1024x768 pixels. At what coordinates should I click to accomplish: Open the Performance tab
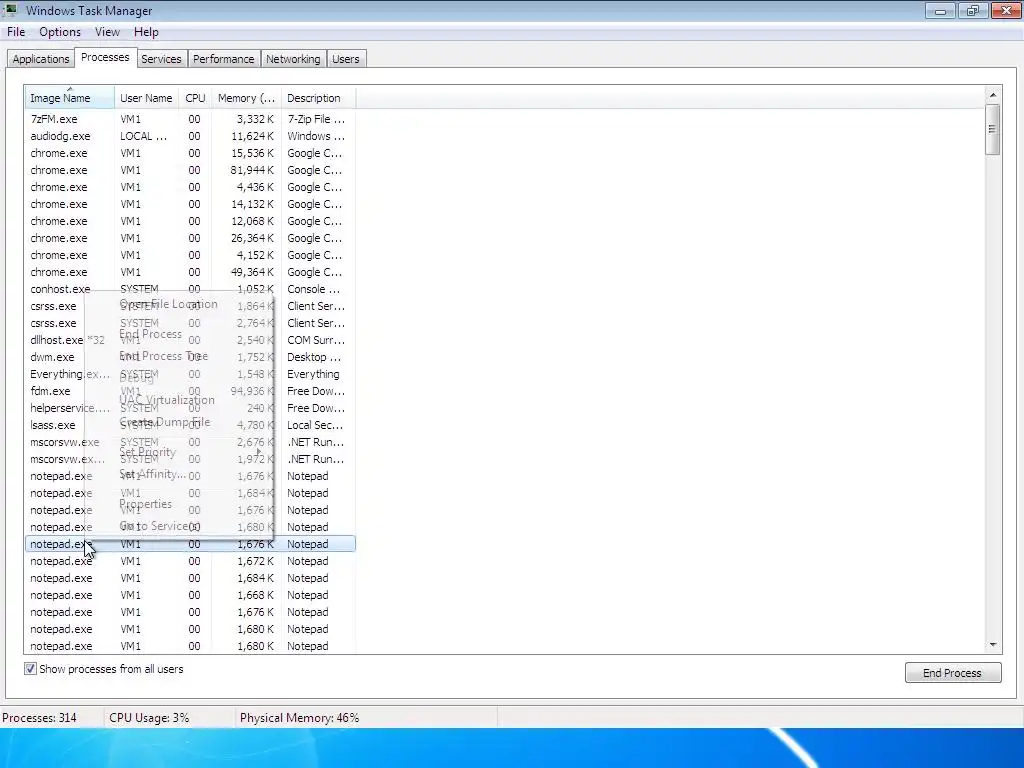coord(223,59)
